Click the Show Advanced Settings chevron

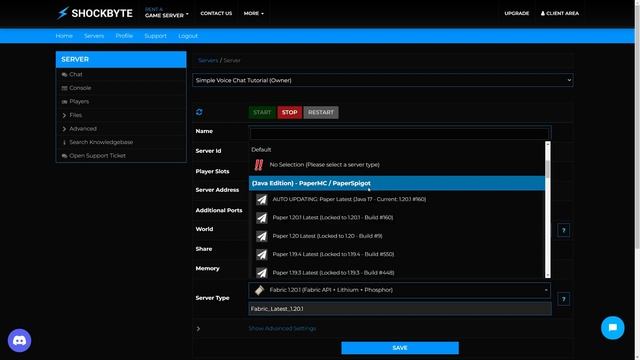click(198, 329)
